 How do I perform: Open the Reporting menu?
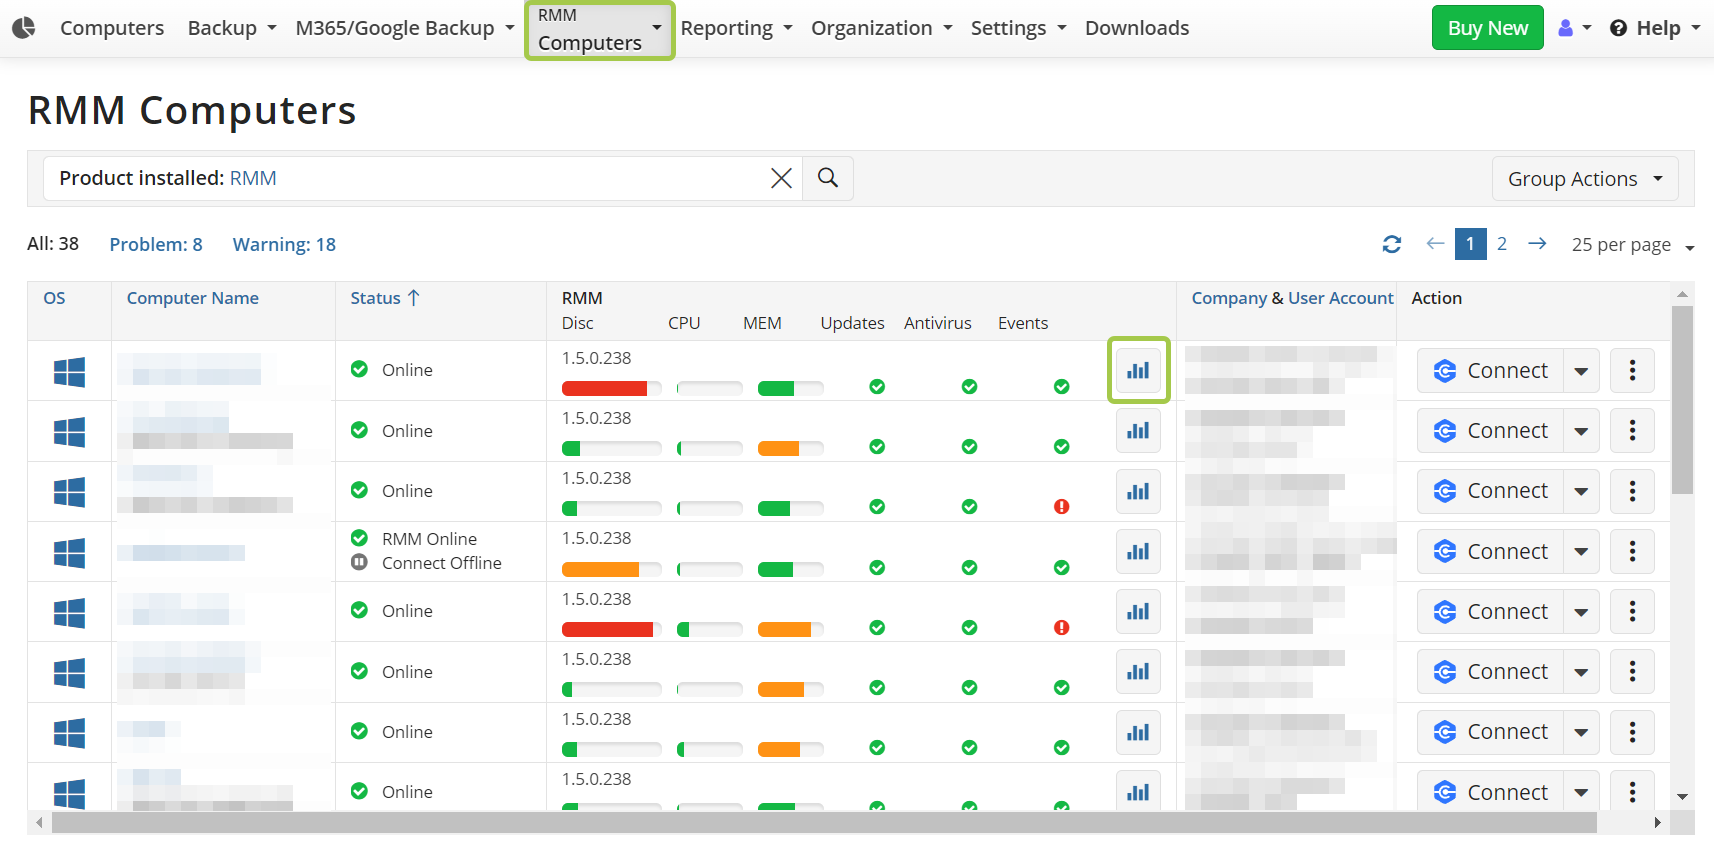737,28
